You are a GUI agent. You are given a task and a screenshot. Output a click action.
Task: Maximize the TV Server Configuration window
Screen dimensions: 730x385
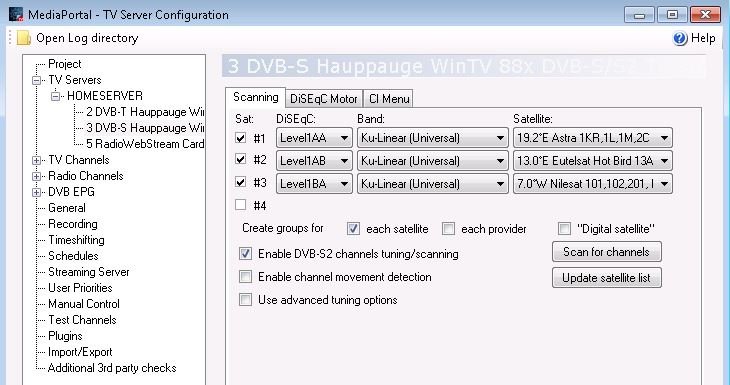(x=672, y=14)
